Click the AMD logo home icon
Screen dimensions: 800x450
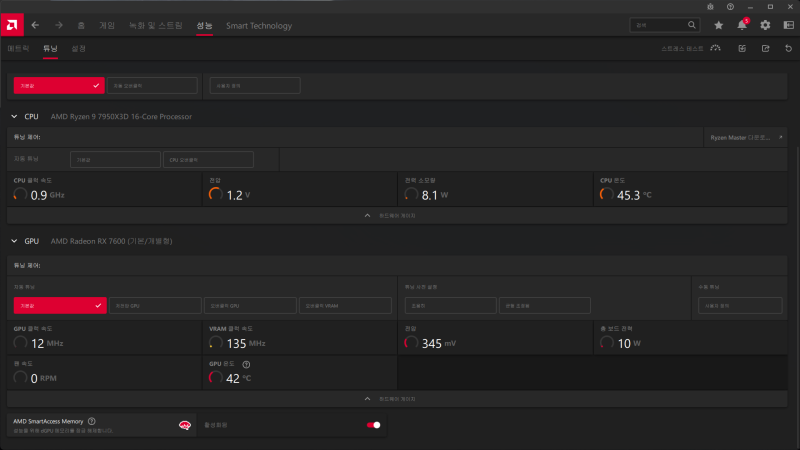pos(12,25)
